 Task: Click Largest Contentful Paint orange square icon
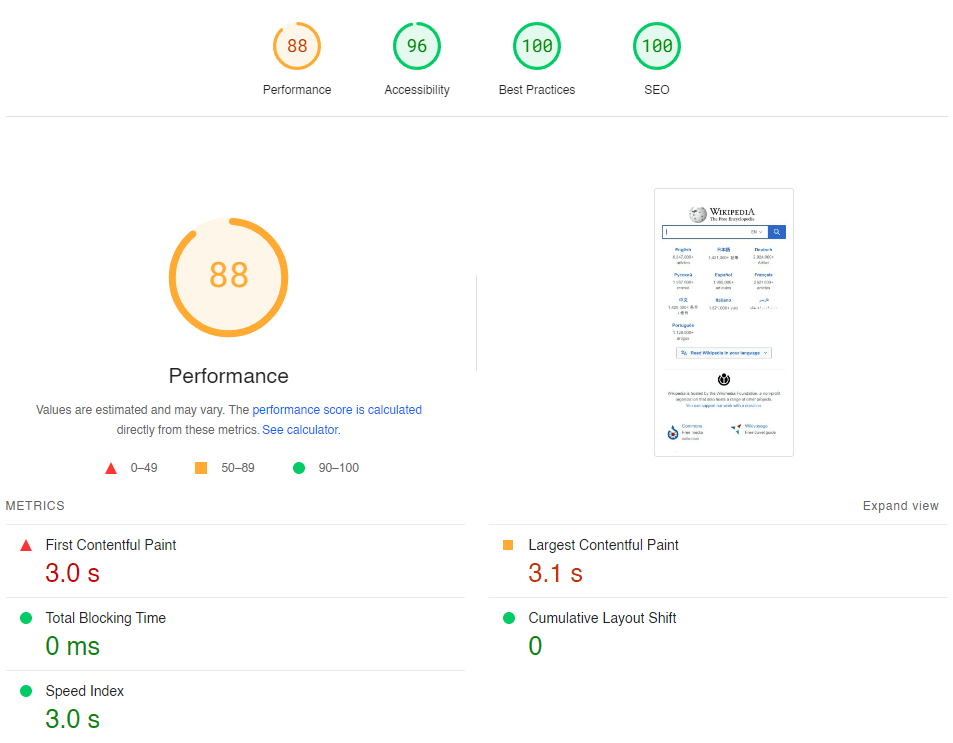508,545
